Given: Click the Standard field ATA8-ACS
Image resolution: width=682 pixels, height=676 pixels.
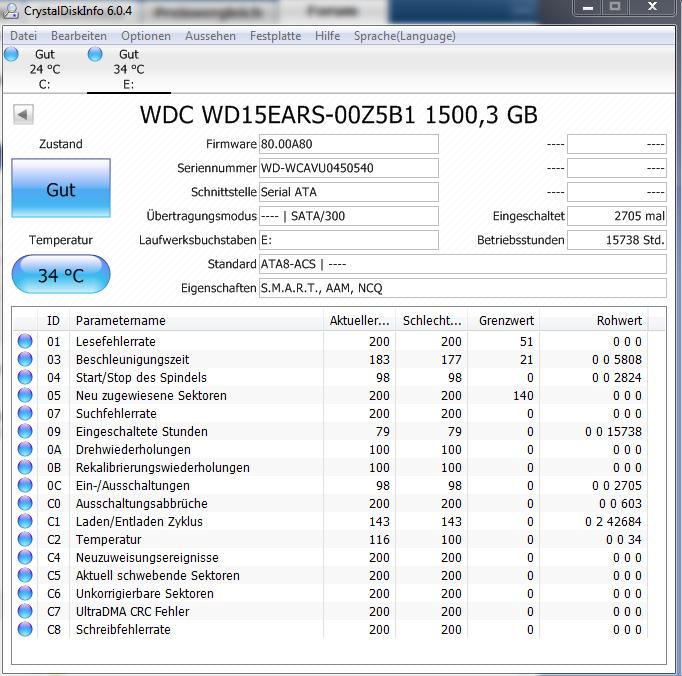Looking at the screenshot, I should pos(463,264).
